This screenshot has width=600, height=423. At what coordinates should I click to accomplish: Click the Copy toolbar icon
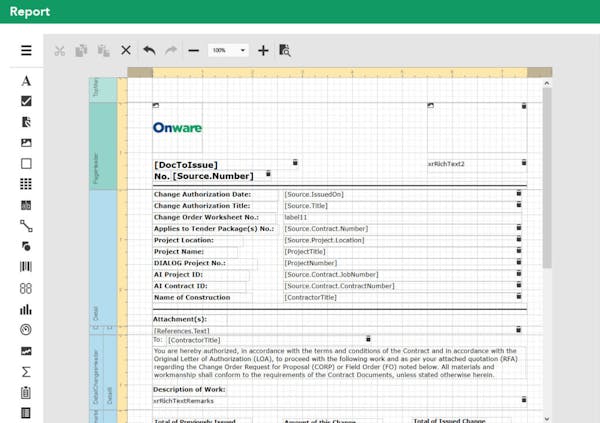tap(81, 51)
